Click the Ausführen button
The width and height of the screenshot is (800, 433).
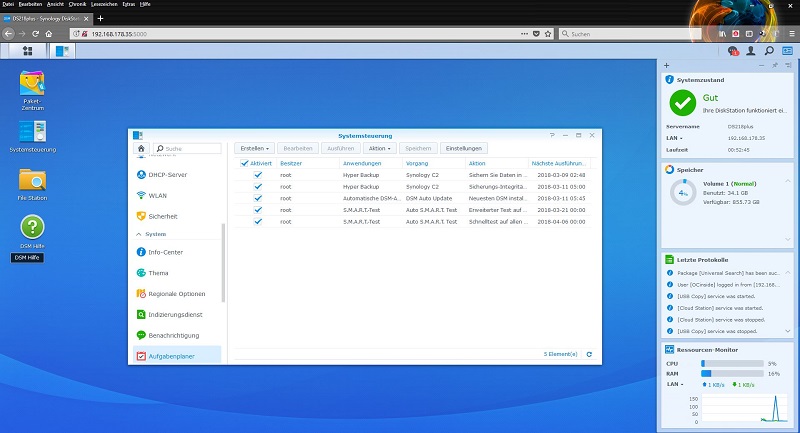tap(341, 148)
